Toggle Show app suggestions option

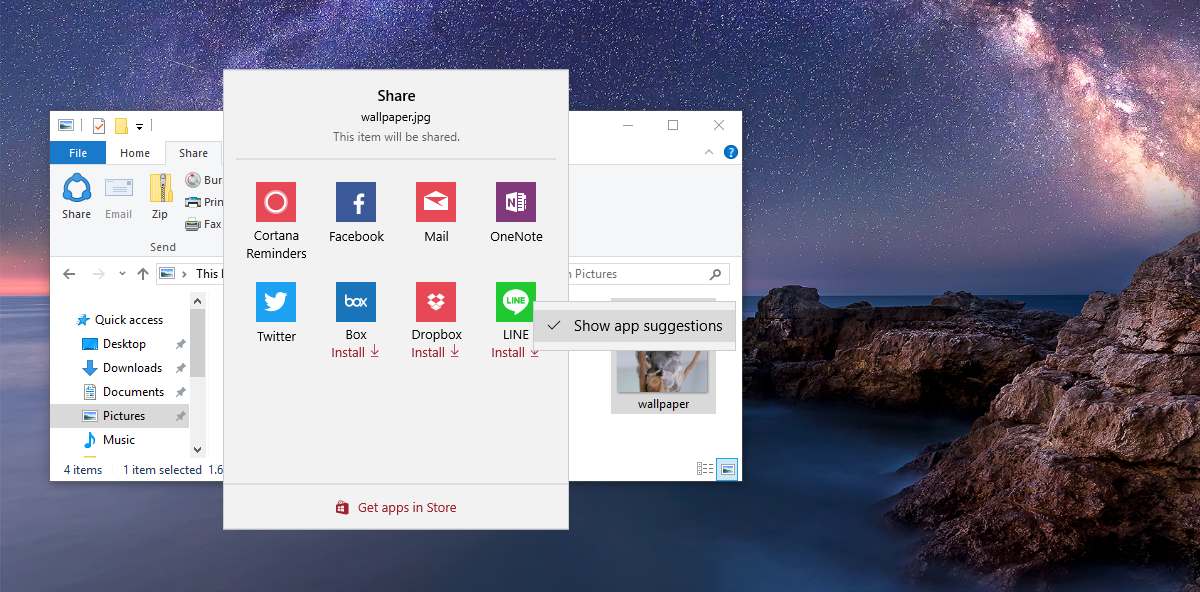[x=634, y=326]
